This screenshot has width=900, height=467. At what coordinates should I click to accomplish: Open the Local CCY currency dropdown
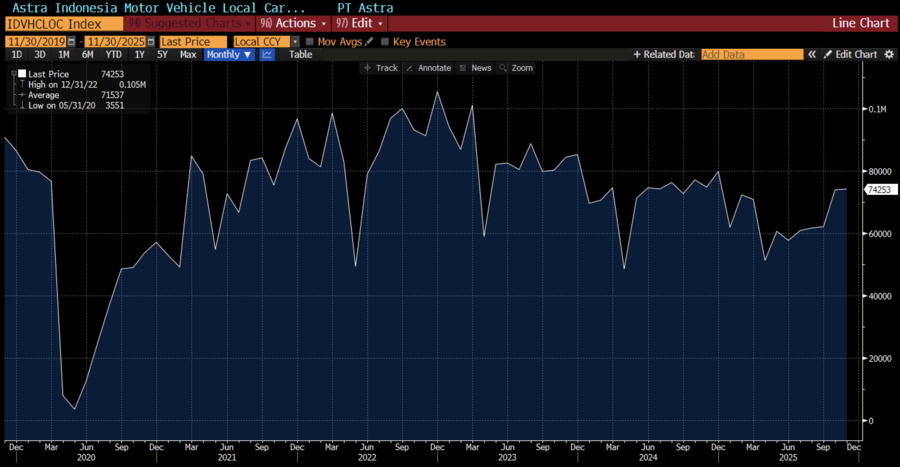262,42
